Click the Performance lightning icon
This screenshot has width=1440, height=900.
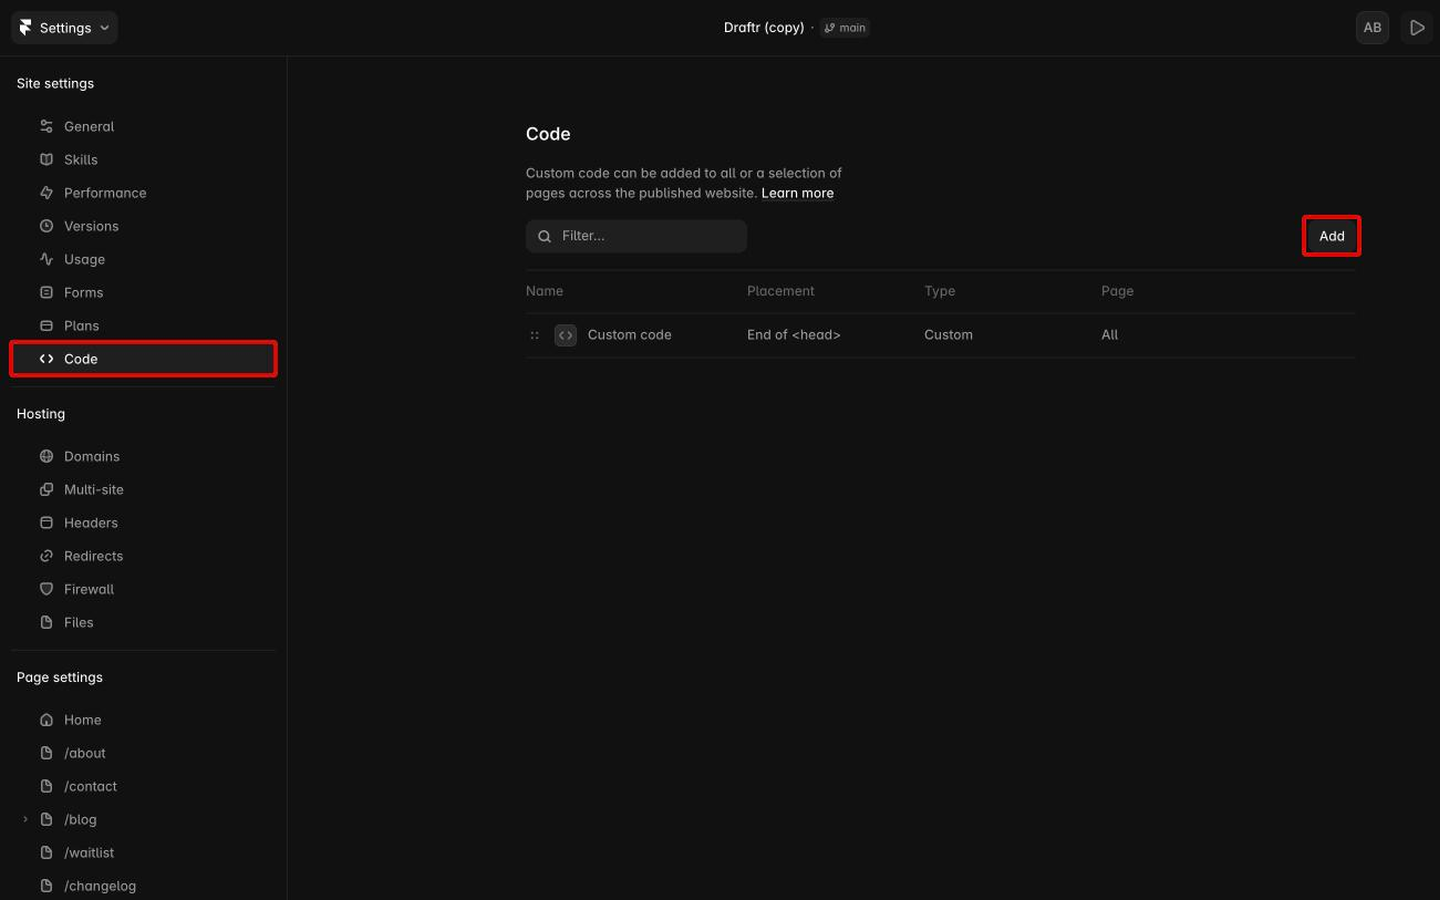click(46, 193)
